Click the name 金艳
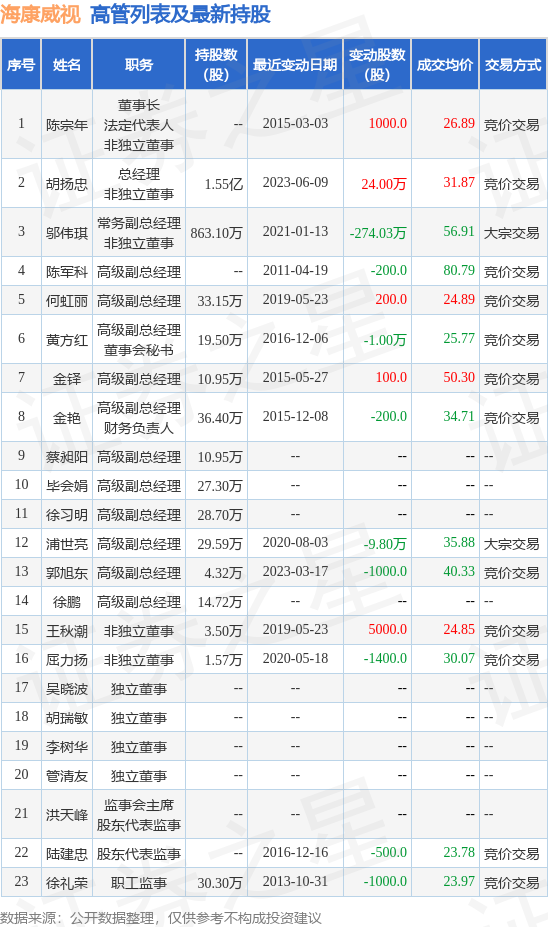The image size is (548, 927). tap(67, 418)
